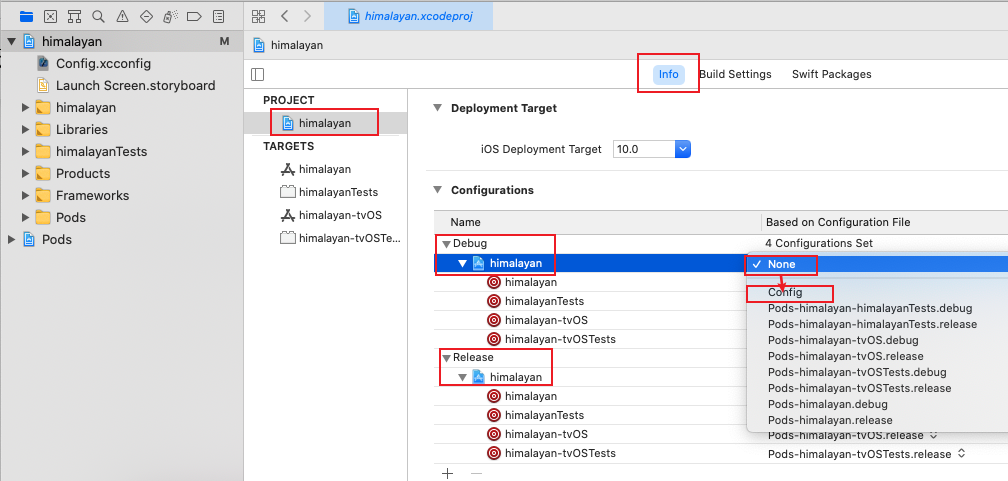Screen dimensions: 1008x481
Task: Open the Issue navigator warning icon
Action: pos(122,16)
